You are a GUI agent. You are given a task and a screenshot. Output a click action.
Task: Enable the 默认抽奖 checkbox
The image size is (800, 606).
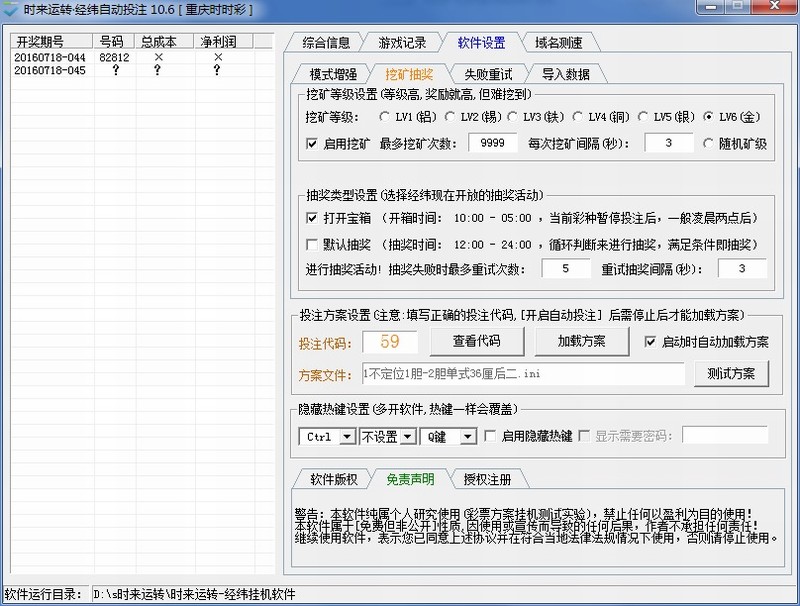(312, 245)
